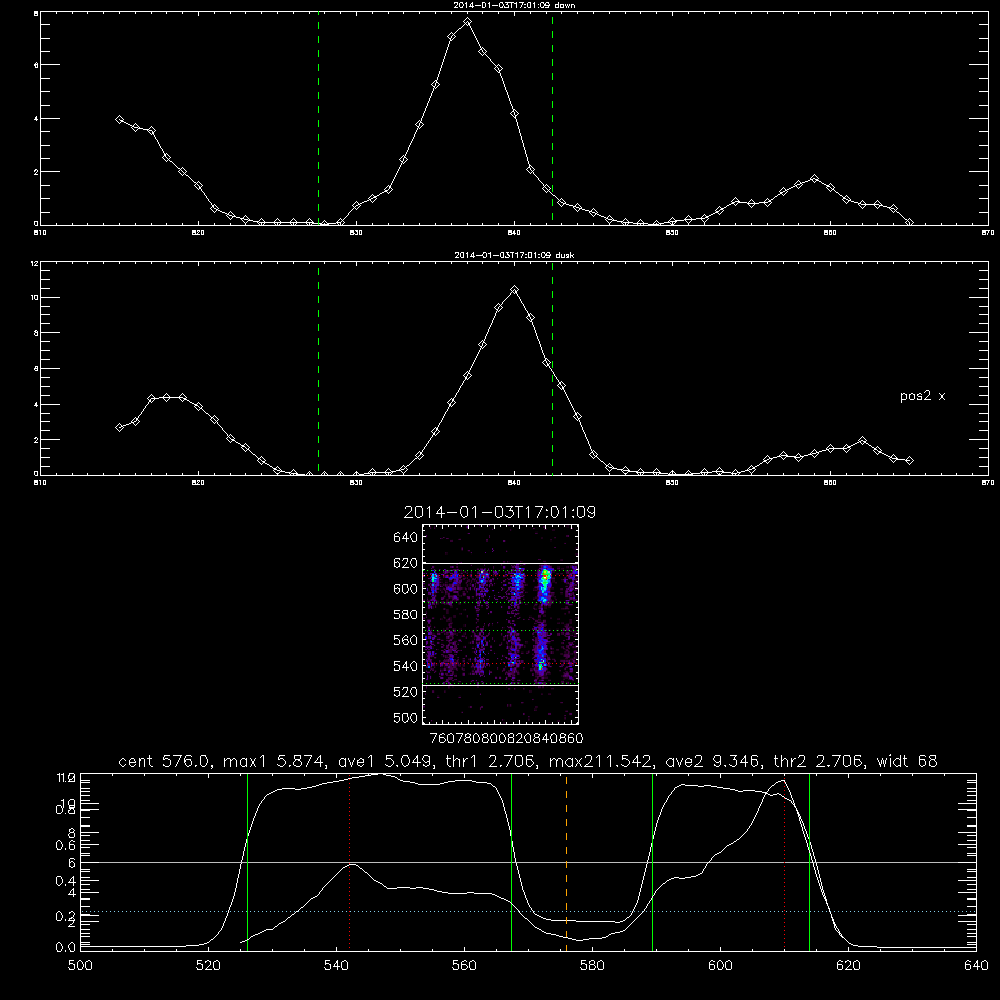Click the last data point of dawn curve
This screenshot has height=1000, width=1000.
tap(909, 223)
